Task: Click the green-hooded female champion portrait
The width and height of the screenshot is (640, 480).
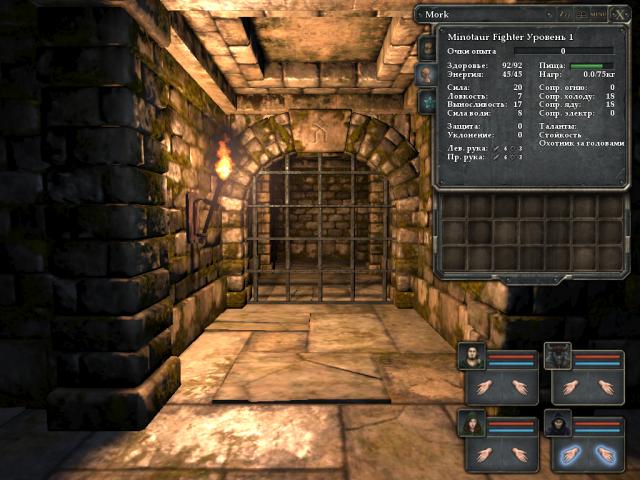Action: point(472,423)
